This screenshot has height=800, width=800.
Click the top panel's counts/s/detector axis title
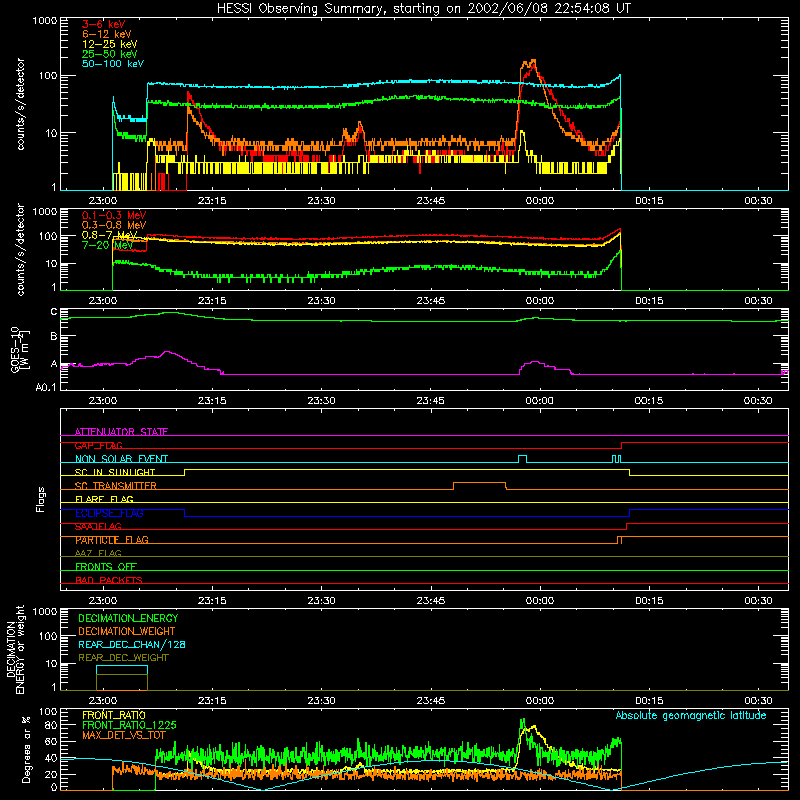point(20,104)
